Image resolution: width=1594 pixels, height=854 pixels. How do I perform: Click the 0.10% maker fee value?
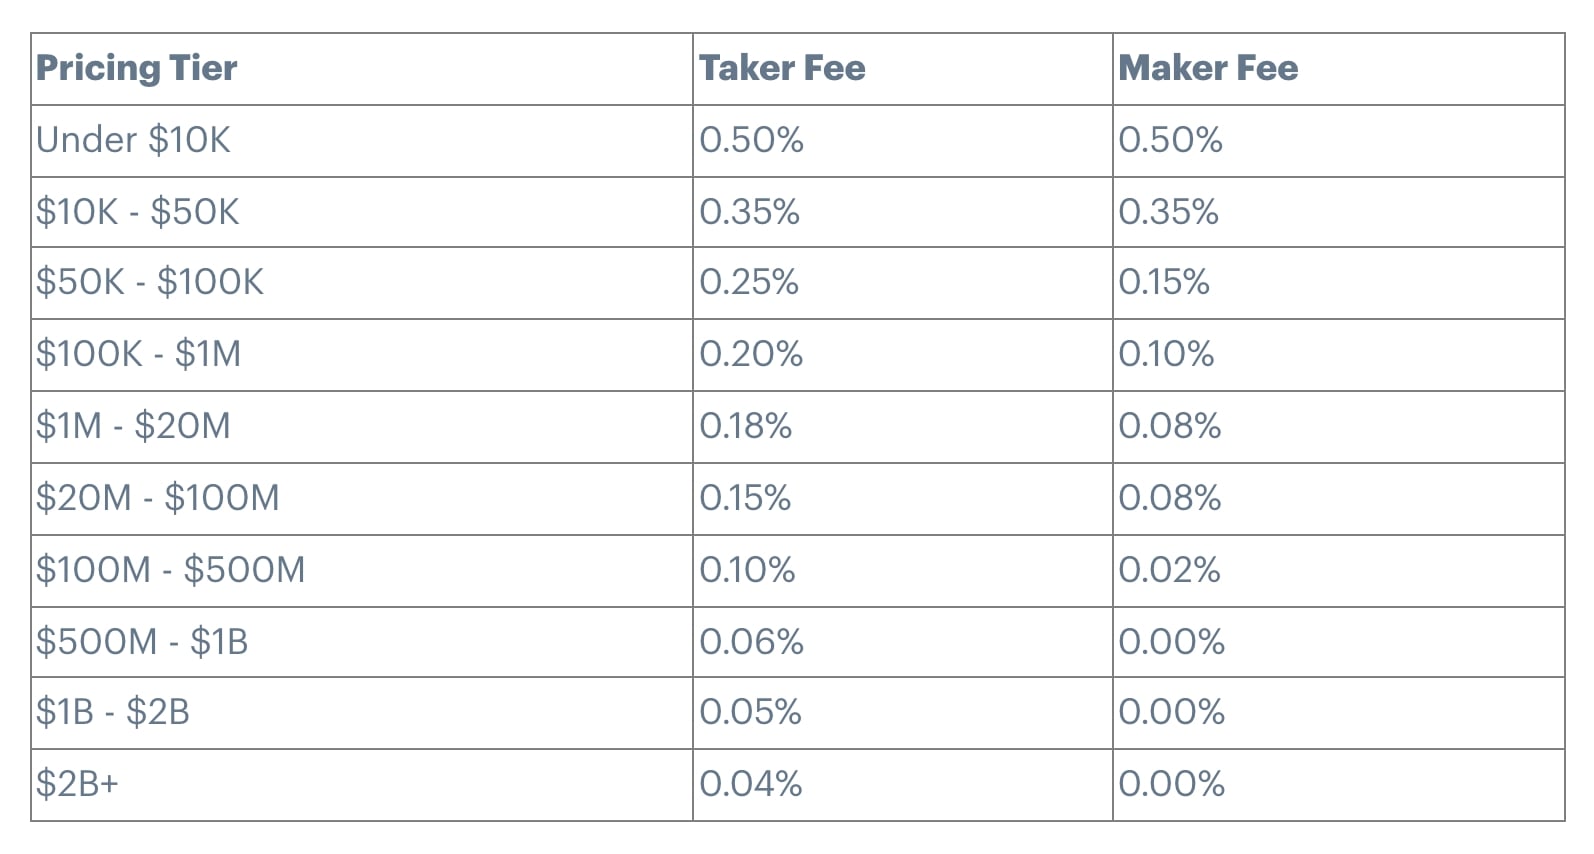1166,354
